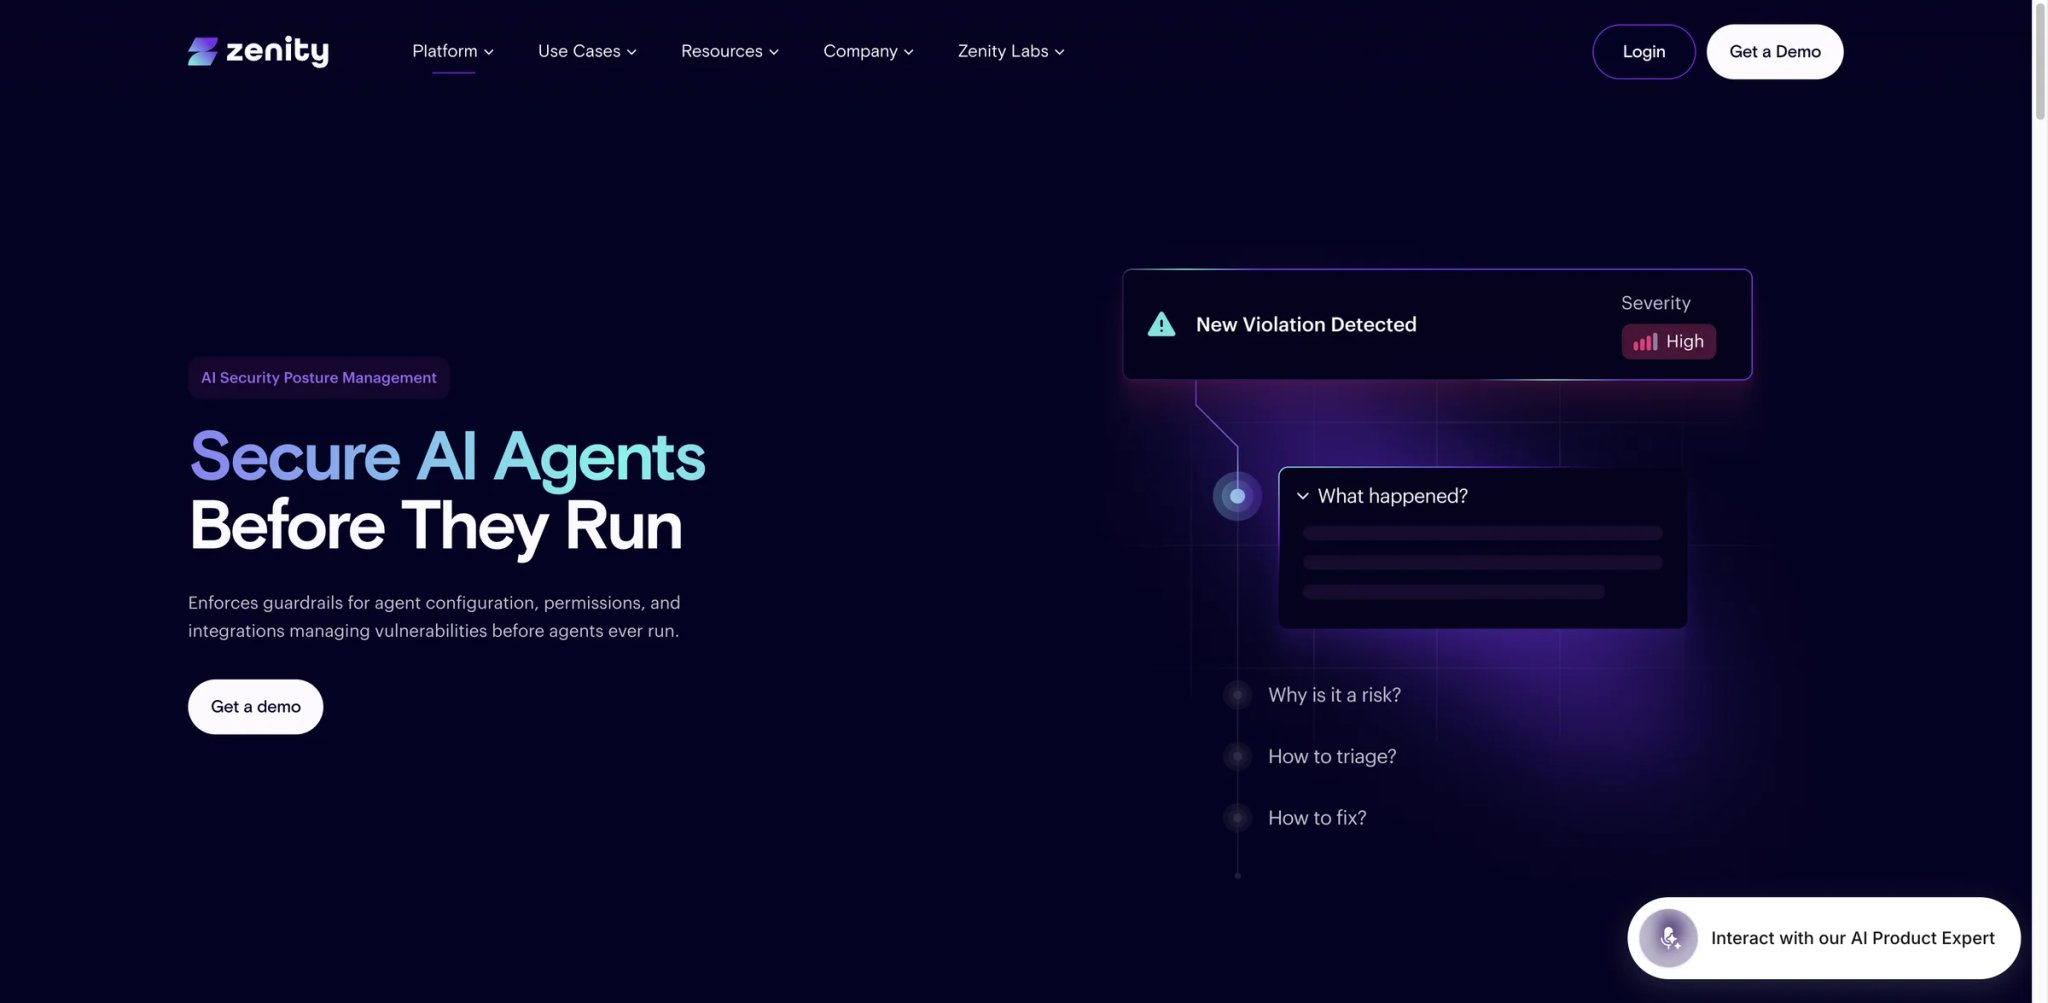Click the High severity badge

click(1668, 342)
